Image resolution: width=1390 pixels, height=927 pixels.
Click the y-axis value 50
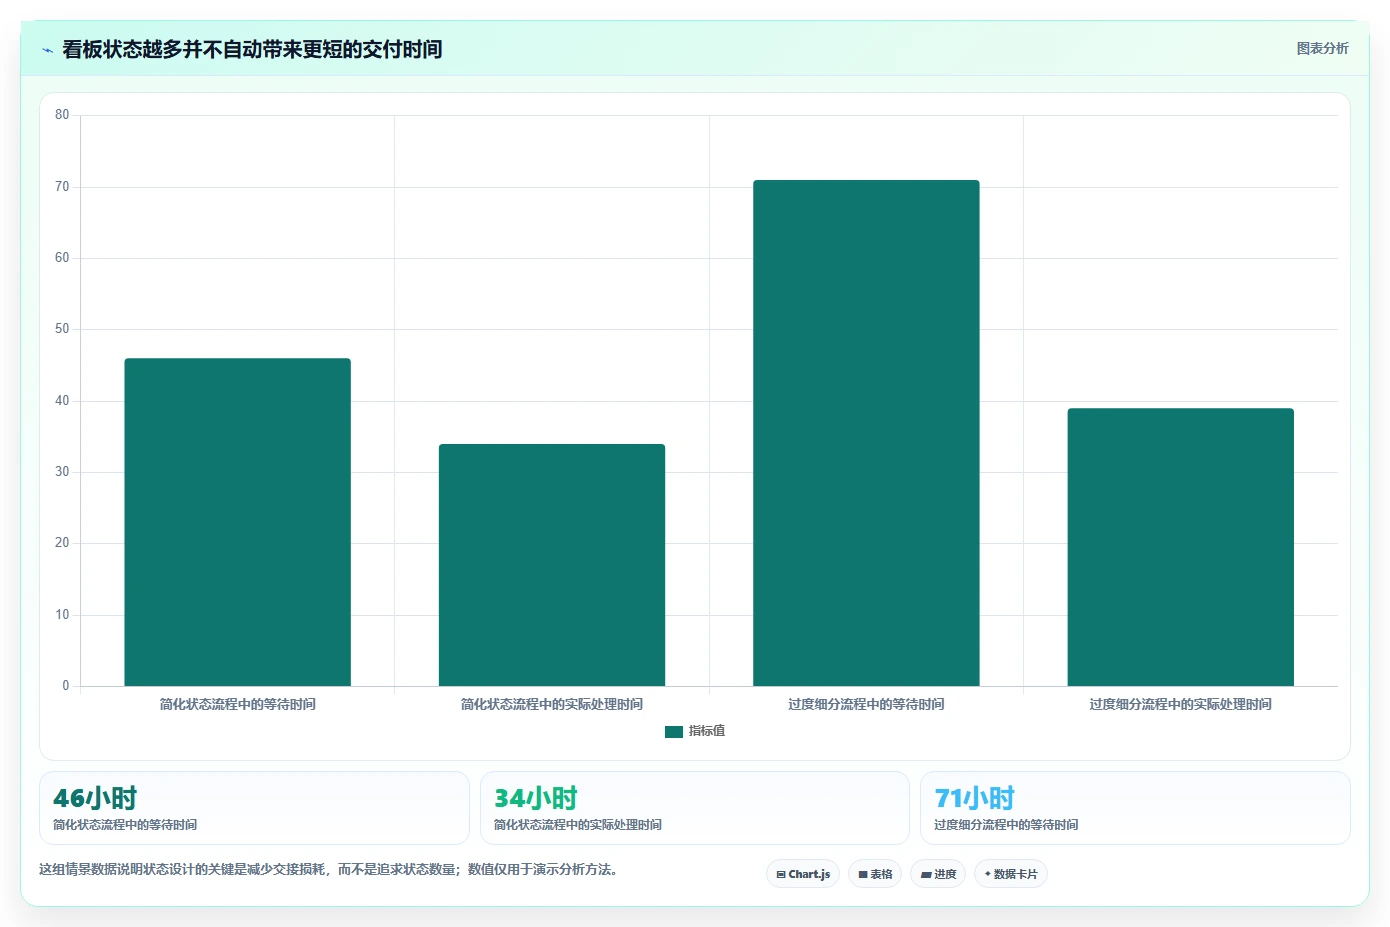[x=62, y=329]
